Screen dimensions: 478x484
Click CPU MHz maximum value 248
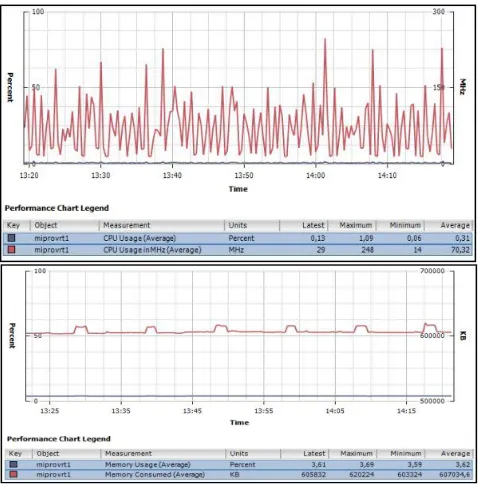point(367,250)
